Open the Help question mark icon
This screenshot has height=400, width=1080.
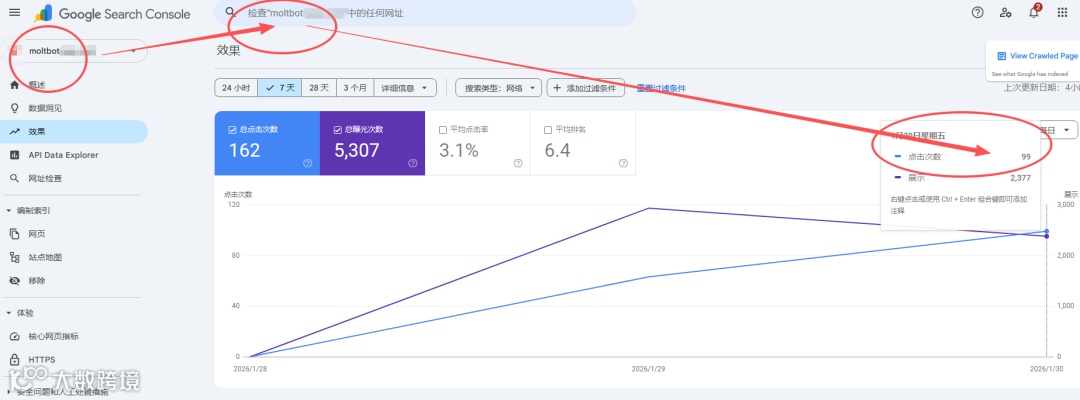[977, 12]
